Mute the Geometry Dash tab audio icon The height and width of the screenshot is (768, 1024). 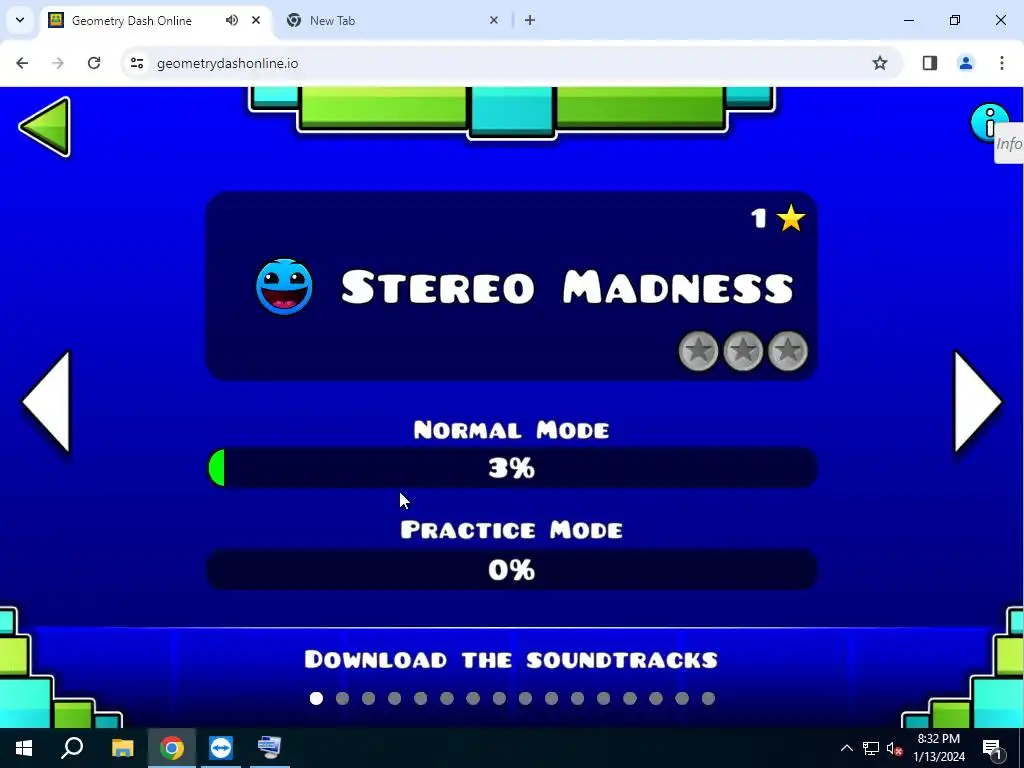pos(232,20)
